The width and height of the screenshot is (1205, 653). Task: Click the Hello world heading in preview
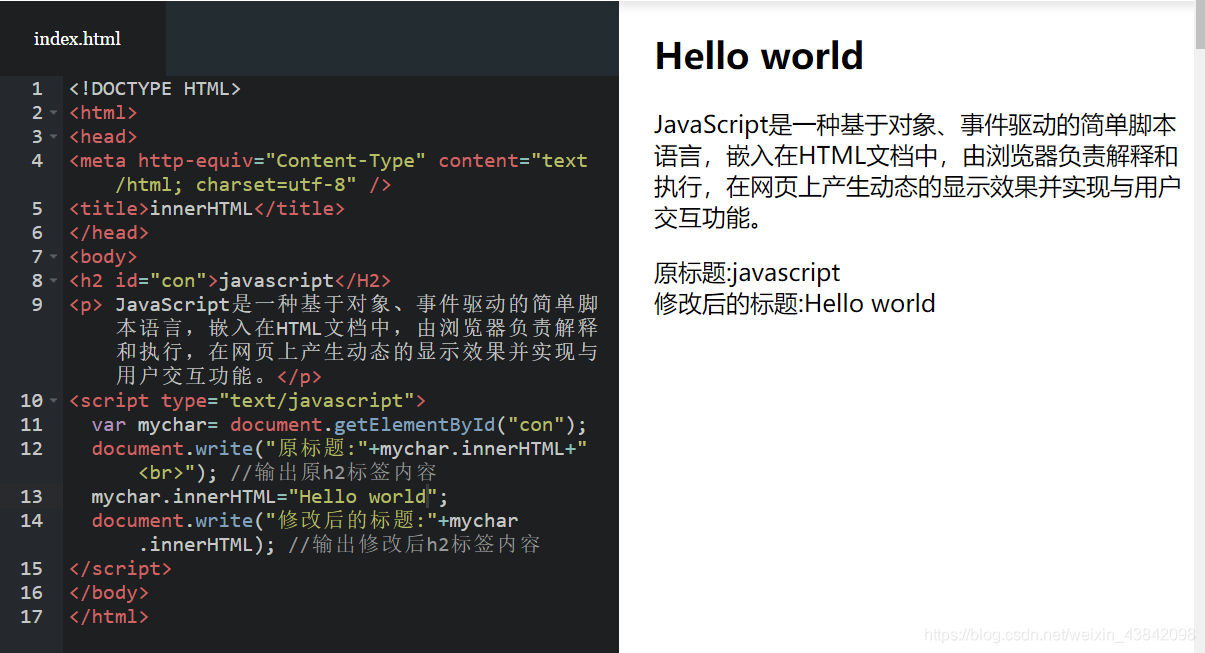coord(759,56)
